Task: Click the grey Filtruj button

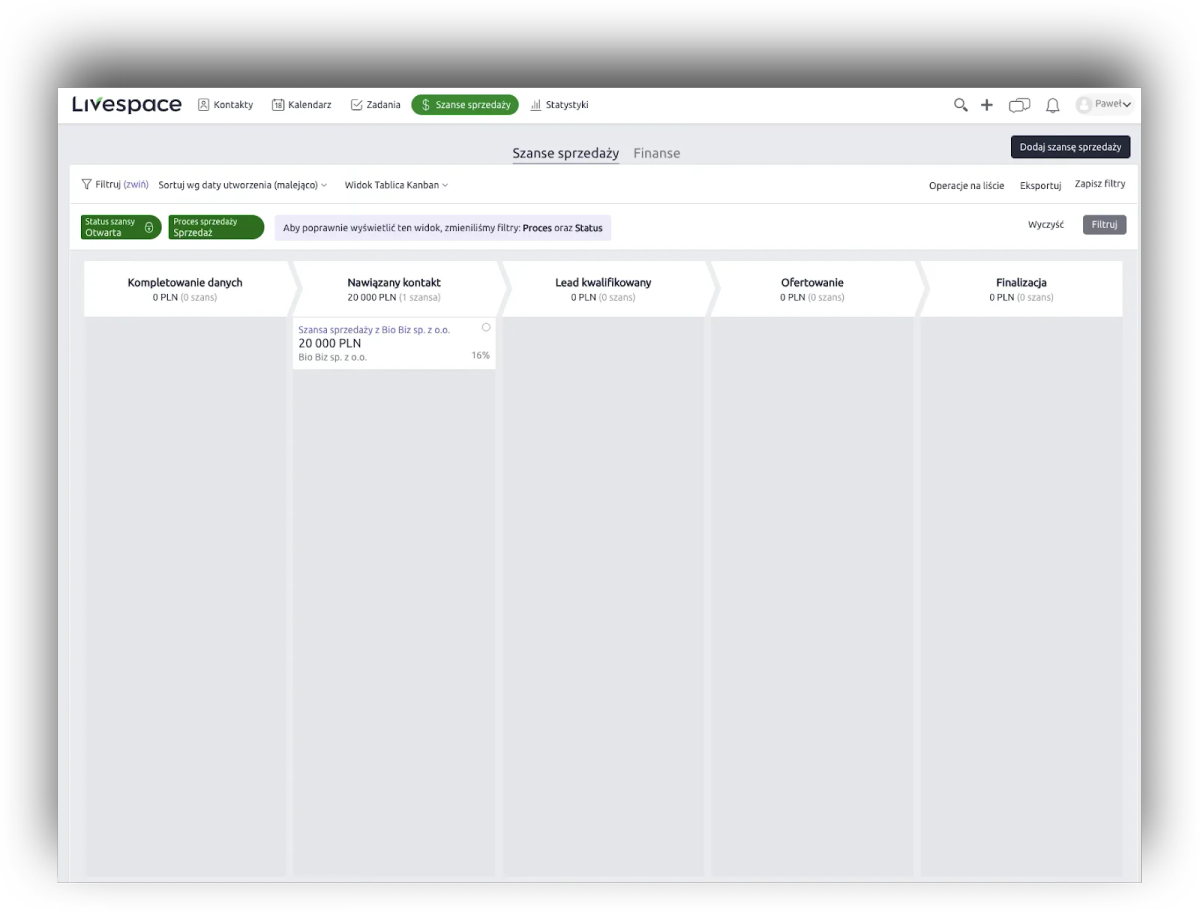Action: tap(1104, 225)
